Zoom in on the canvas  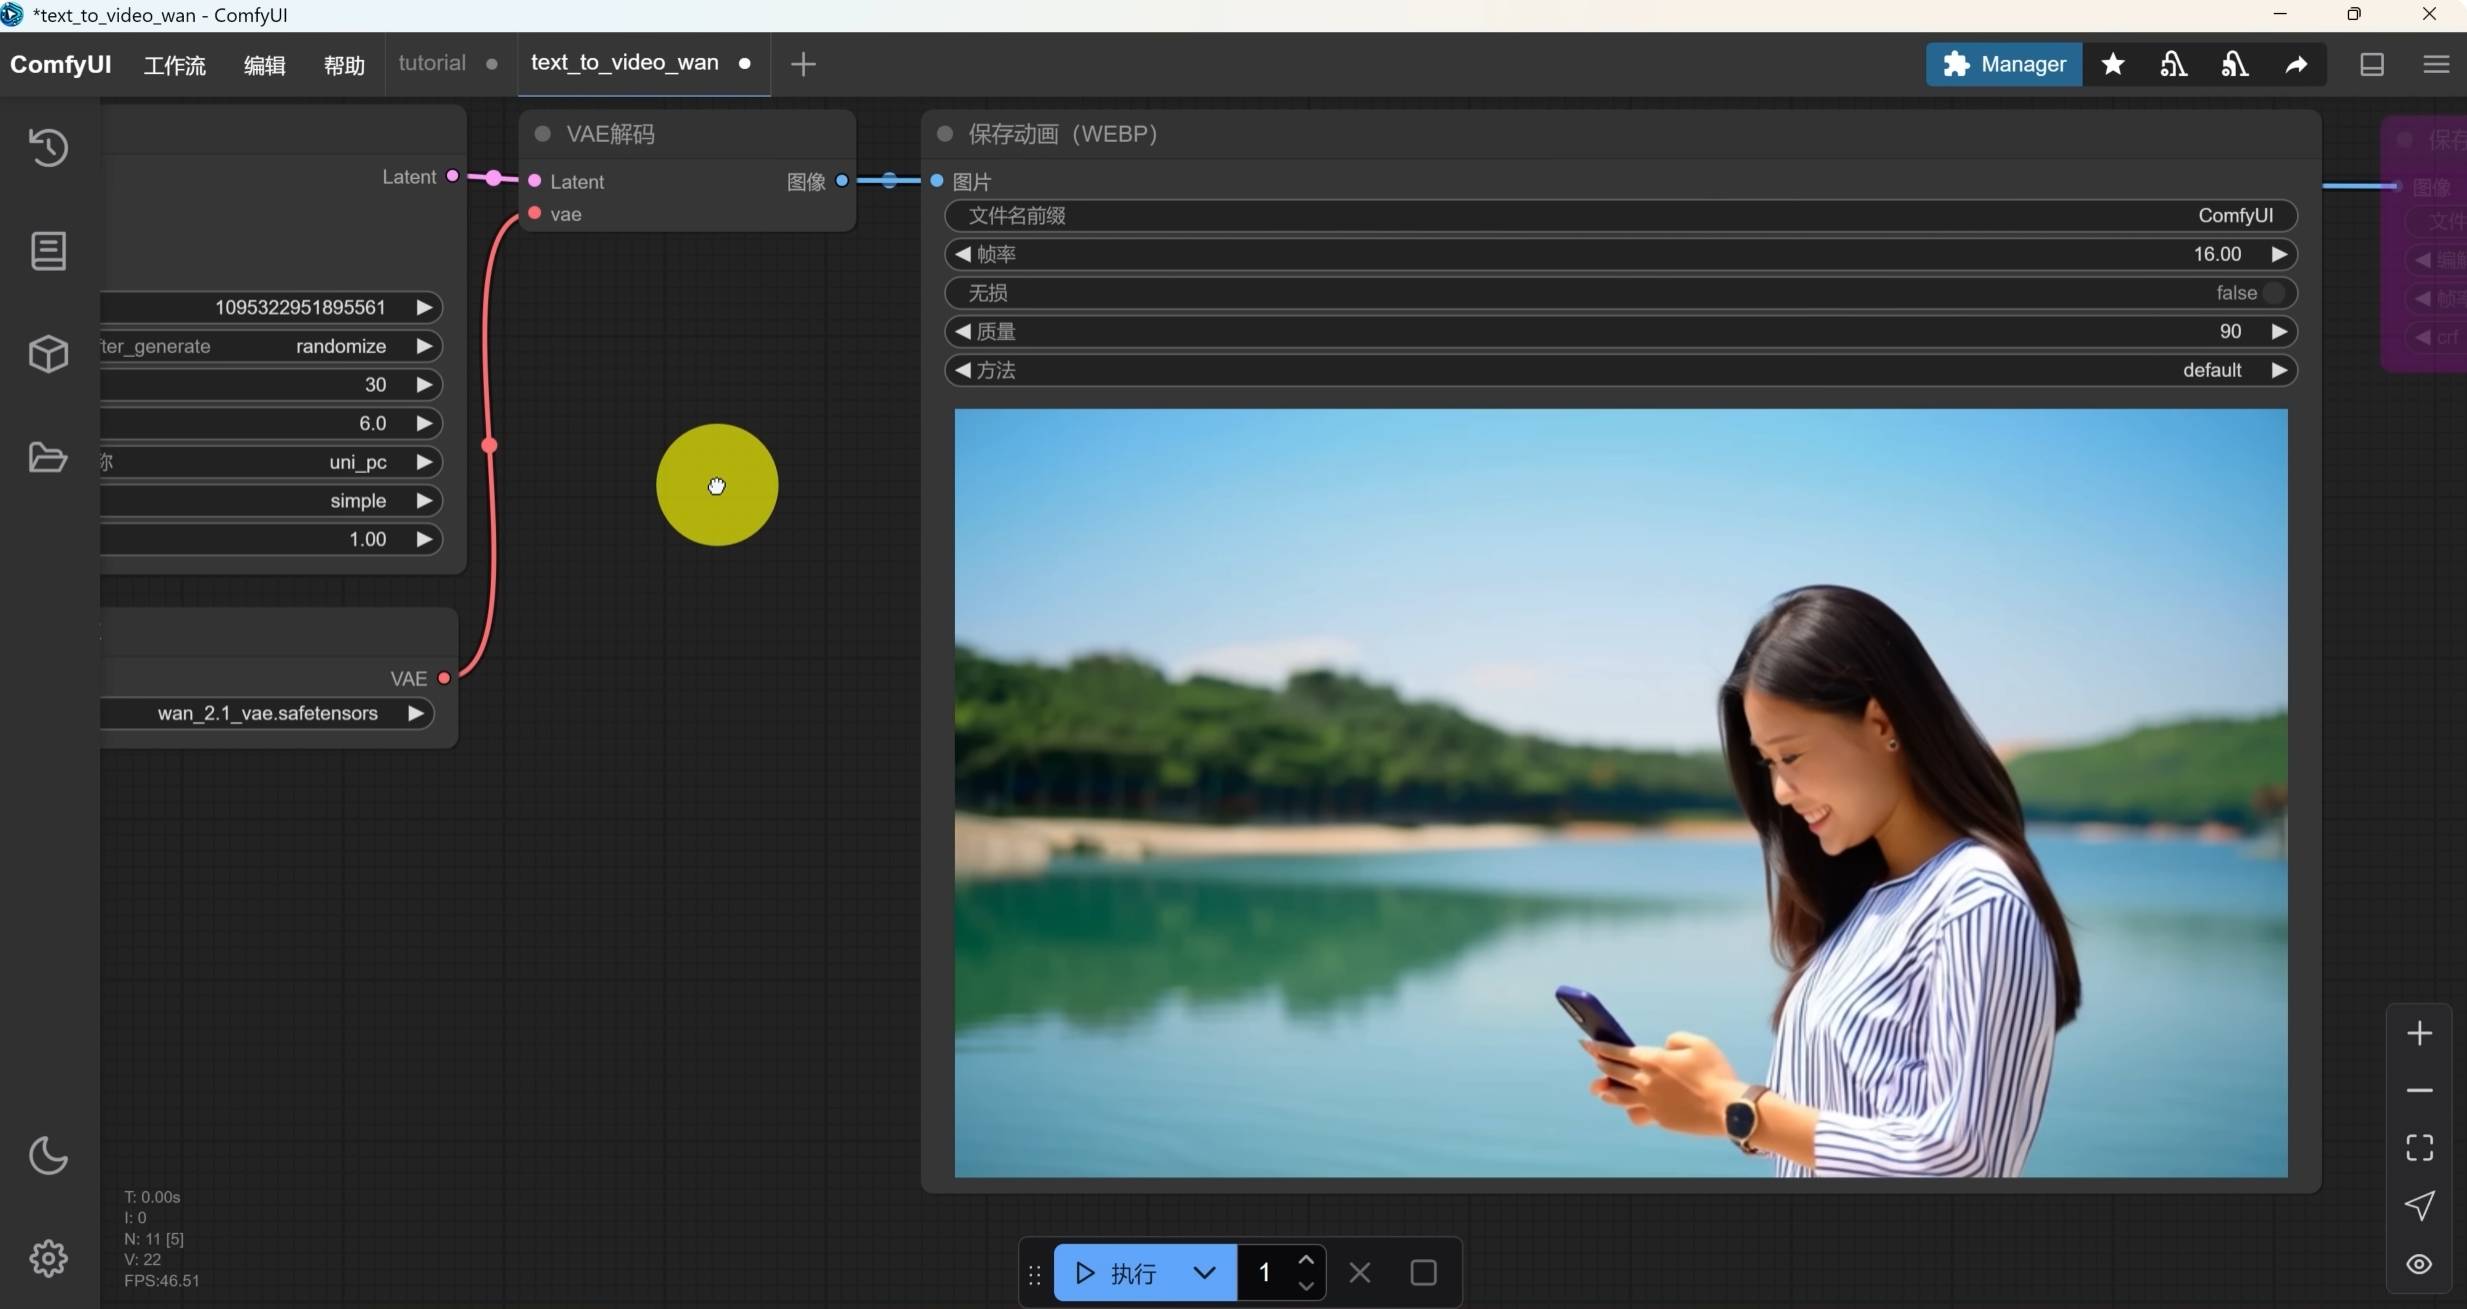coord(2419,1033)
